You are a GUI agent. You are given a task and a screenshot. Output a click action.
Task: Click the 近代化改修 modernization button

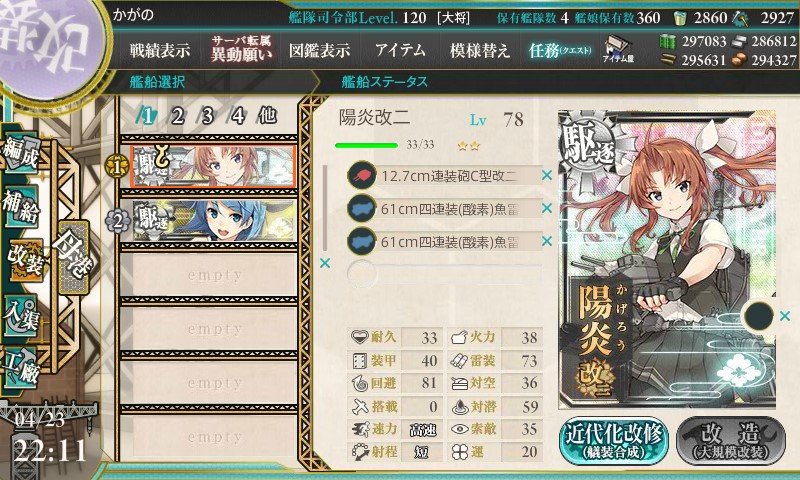[x=614, y=442]
